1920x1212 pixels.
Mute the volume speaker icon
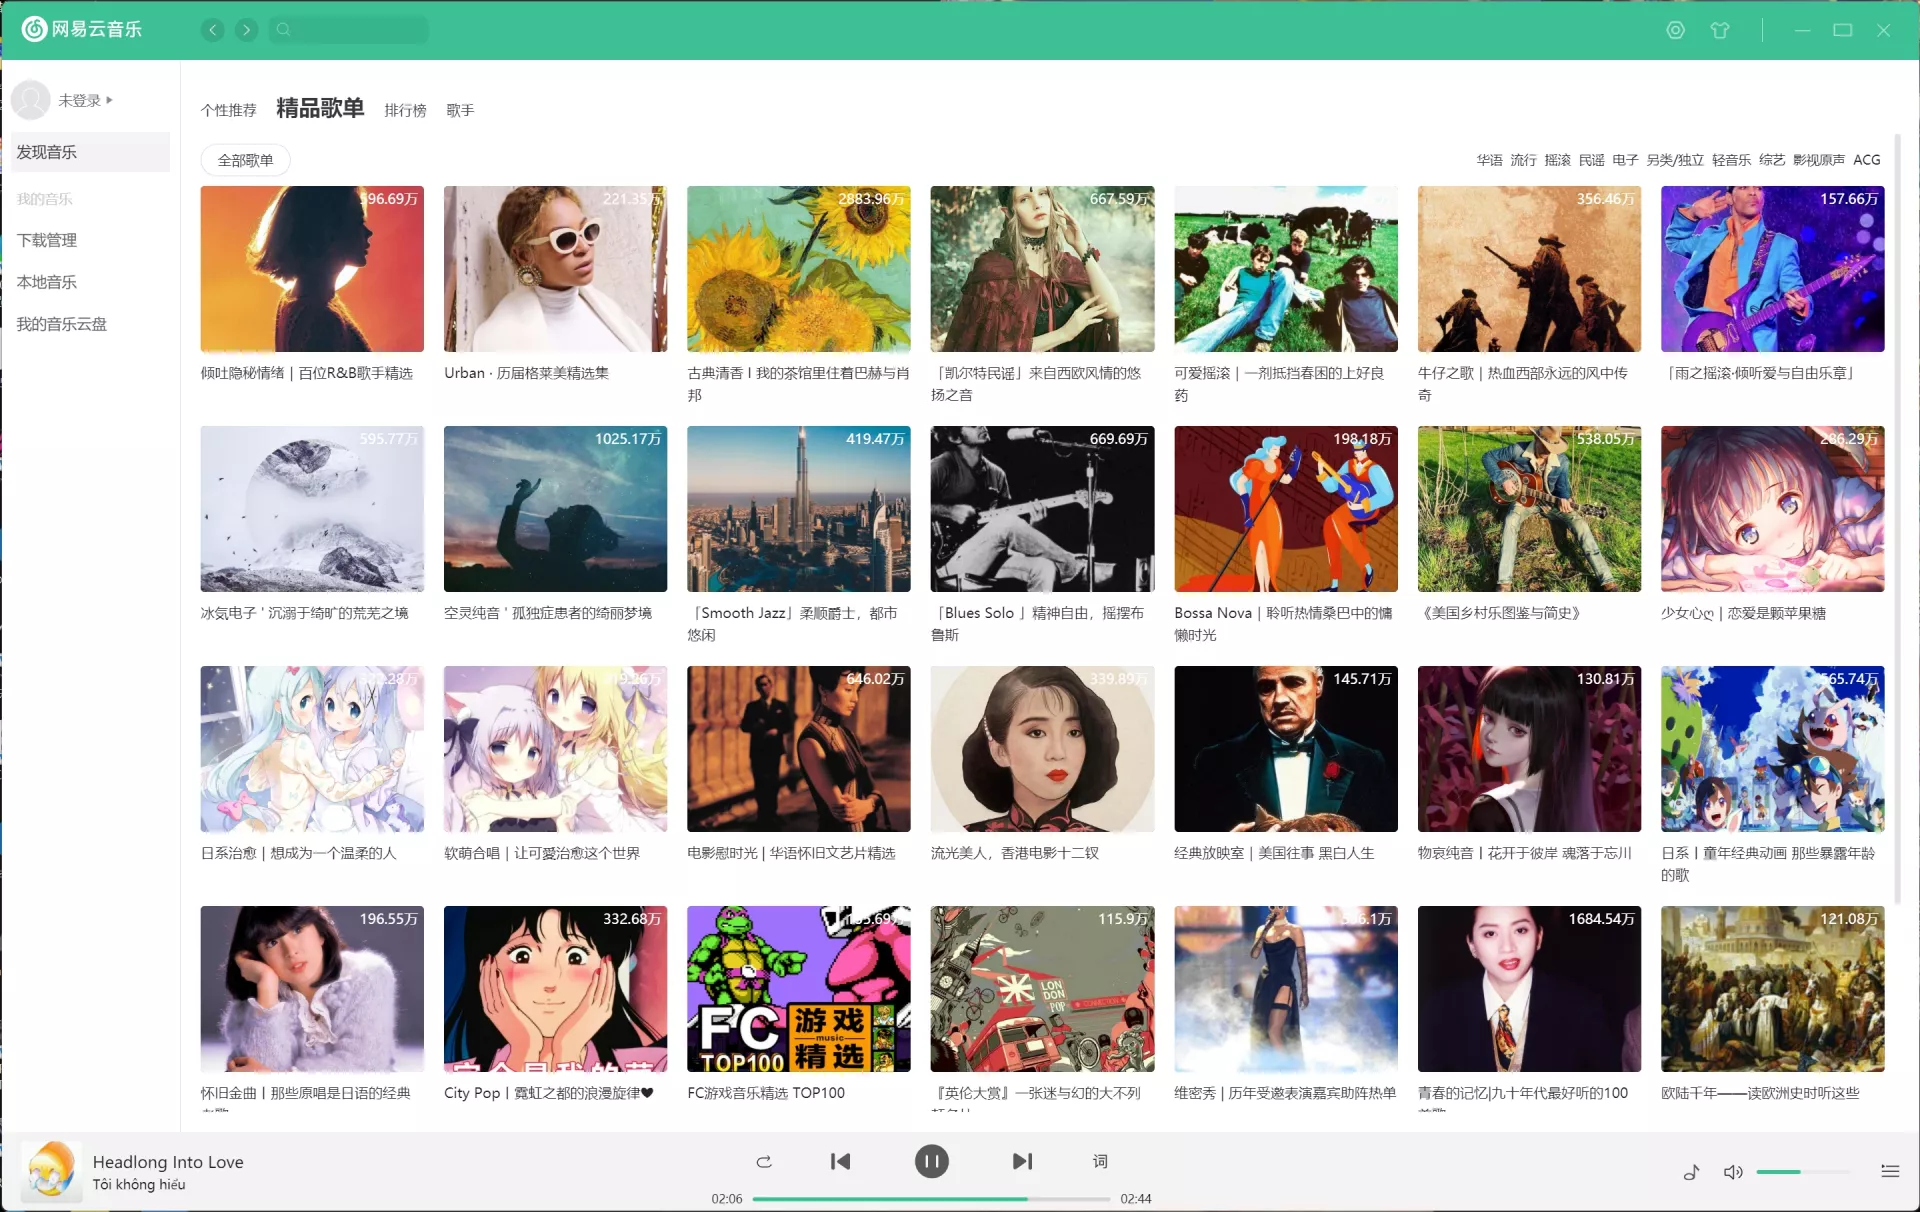click(1733, 1172)
